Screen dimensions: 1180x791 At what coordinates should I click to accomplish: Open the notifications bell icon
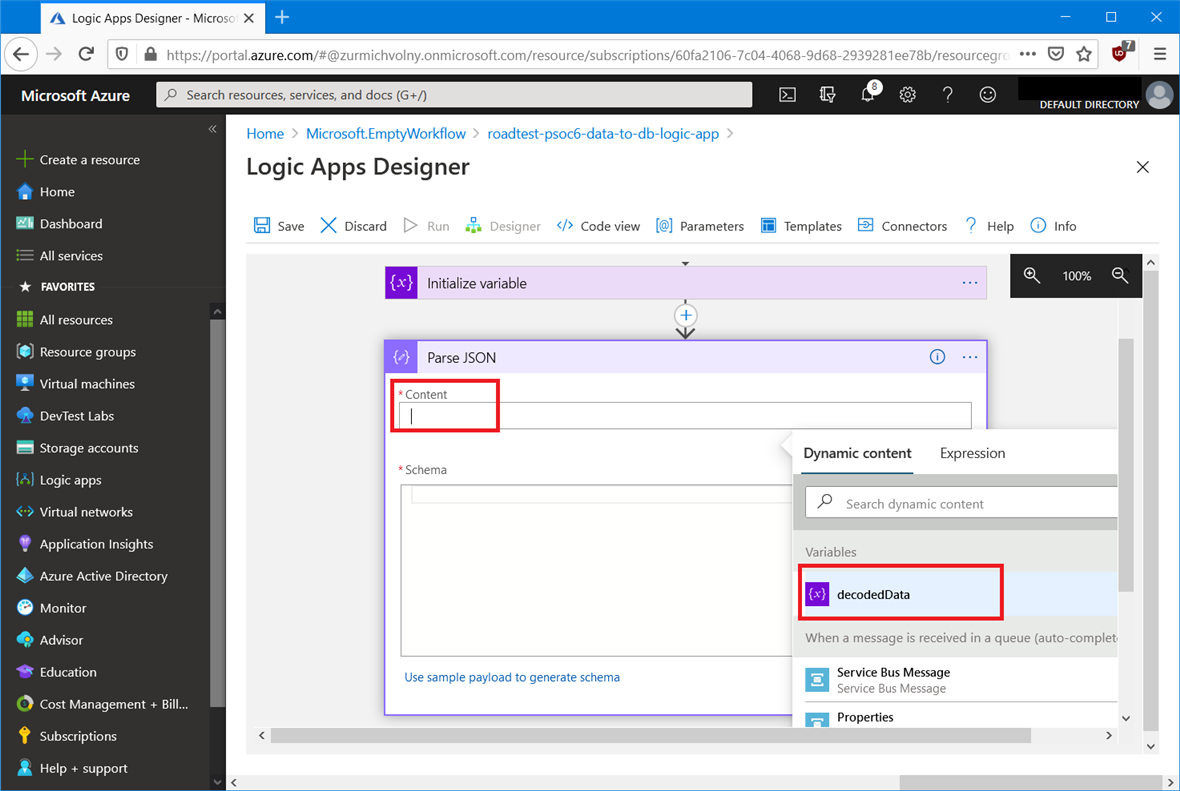click(867, 95)
